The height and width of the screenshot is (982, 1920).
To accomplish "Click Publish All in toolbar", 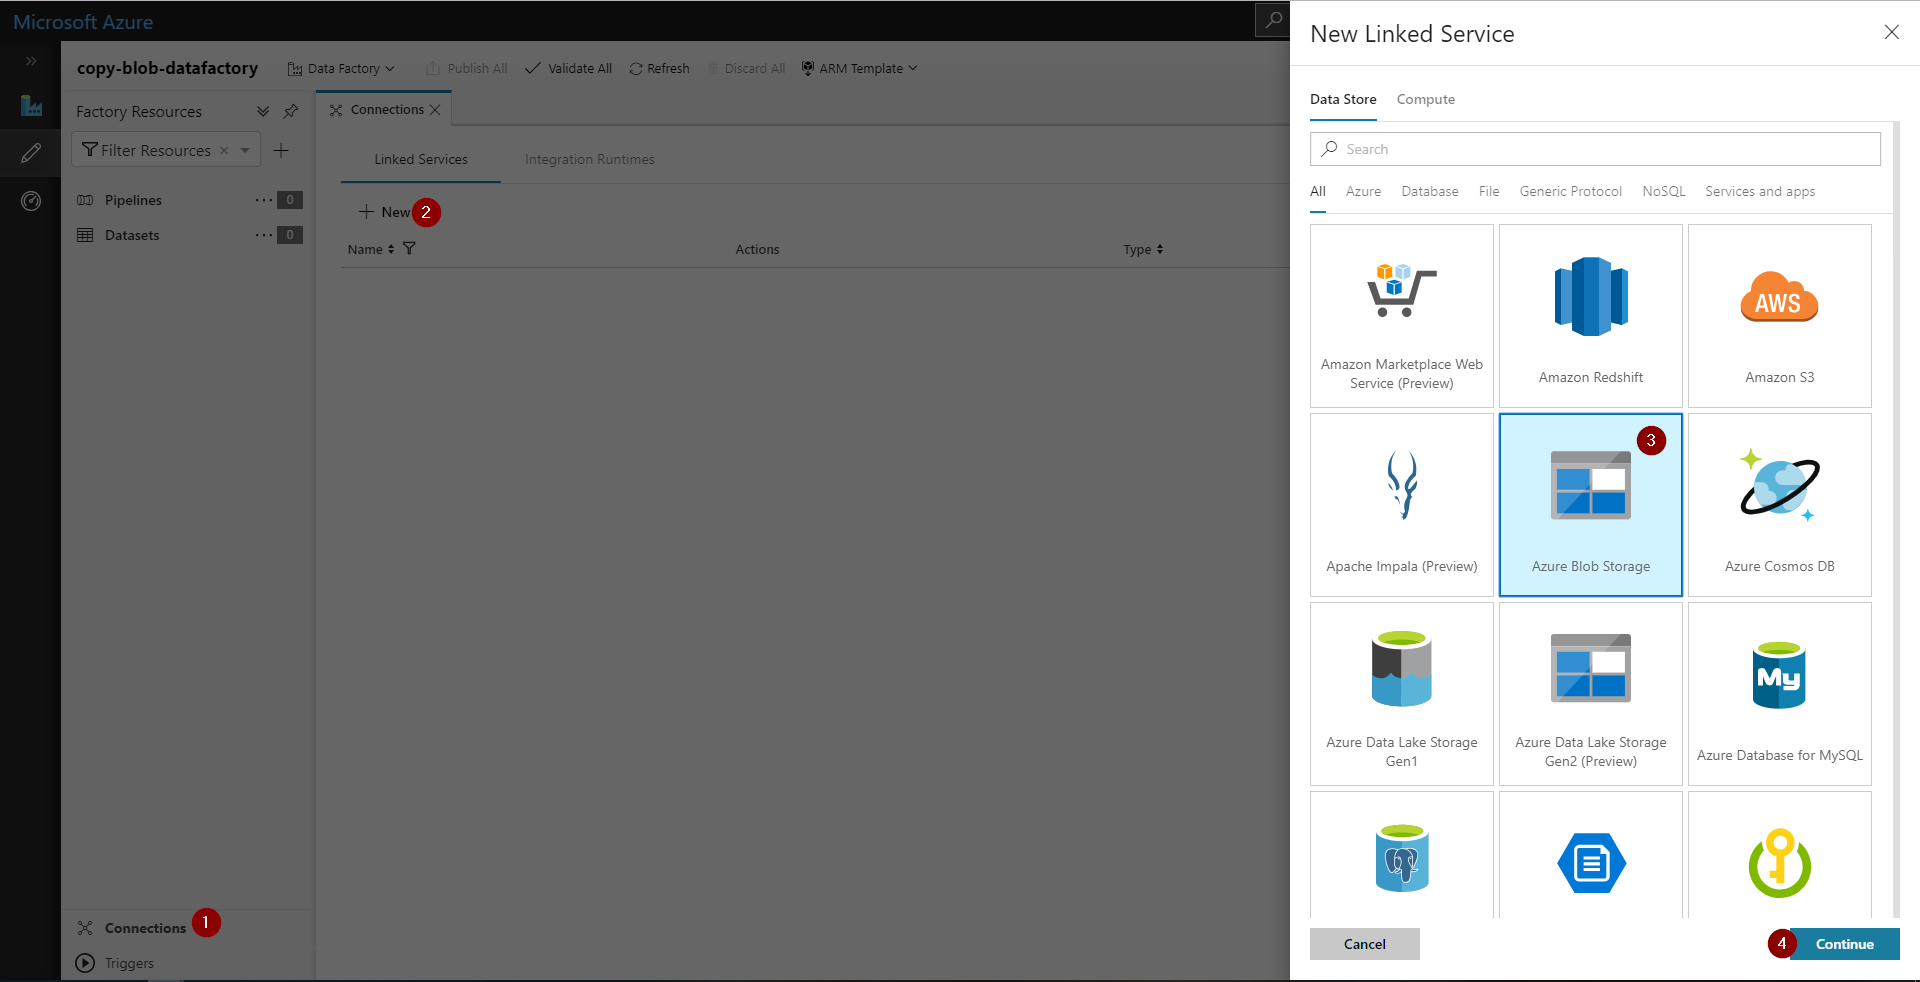I will (467, 68).
